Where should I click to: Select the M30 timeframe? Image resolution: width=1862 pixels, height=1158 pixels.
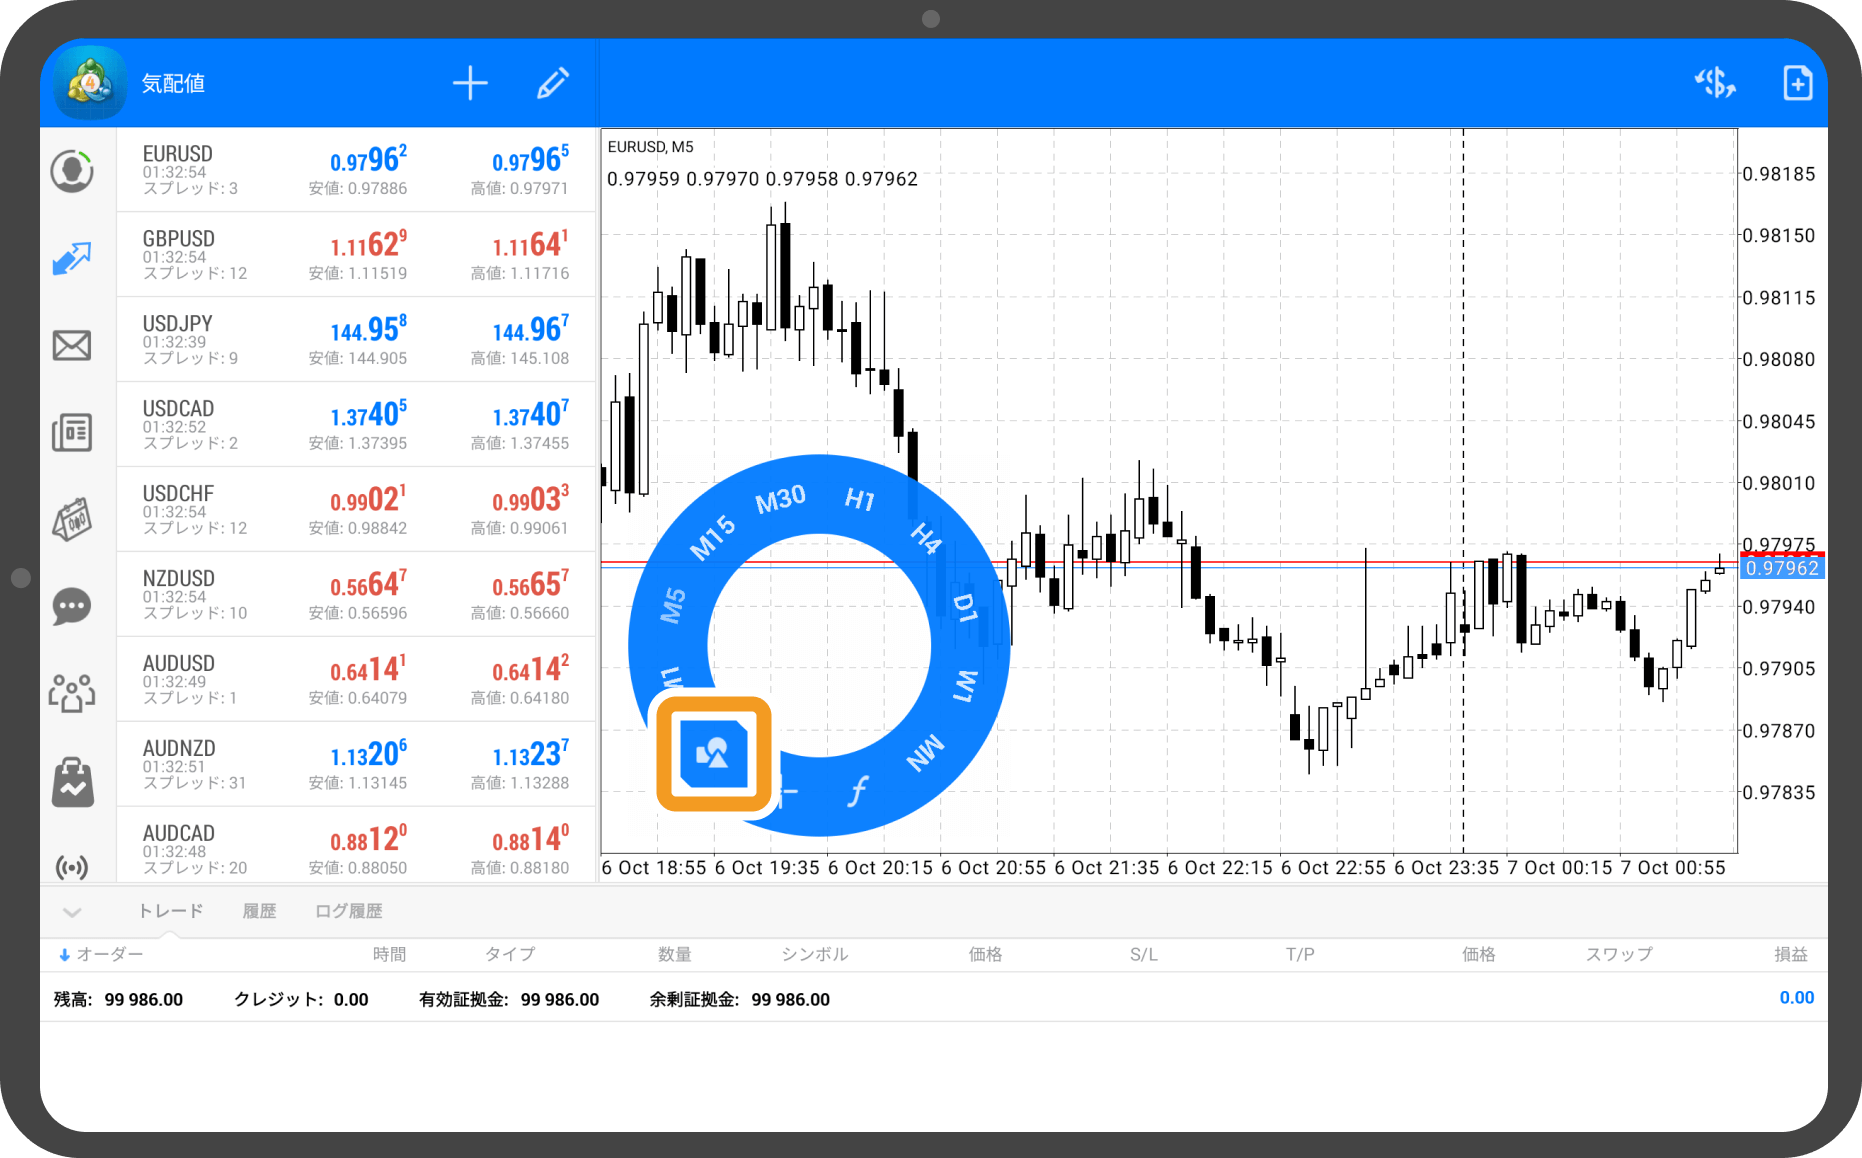pyautogui.click(x=780, y=499)
